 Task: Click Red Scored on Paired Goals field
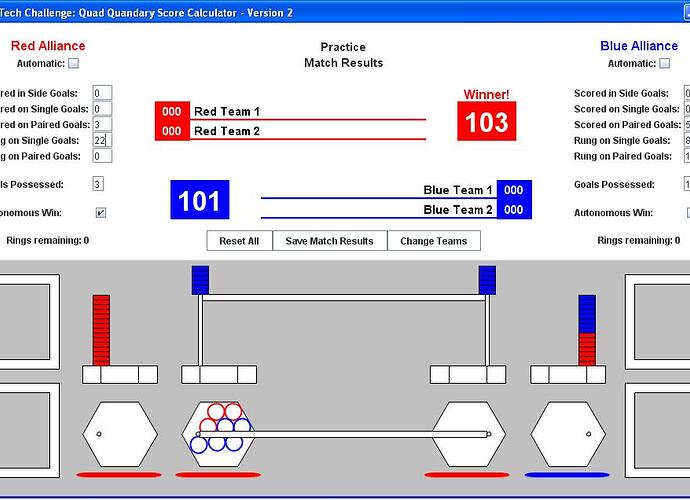[x=102, y=125]
